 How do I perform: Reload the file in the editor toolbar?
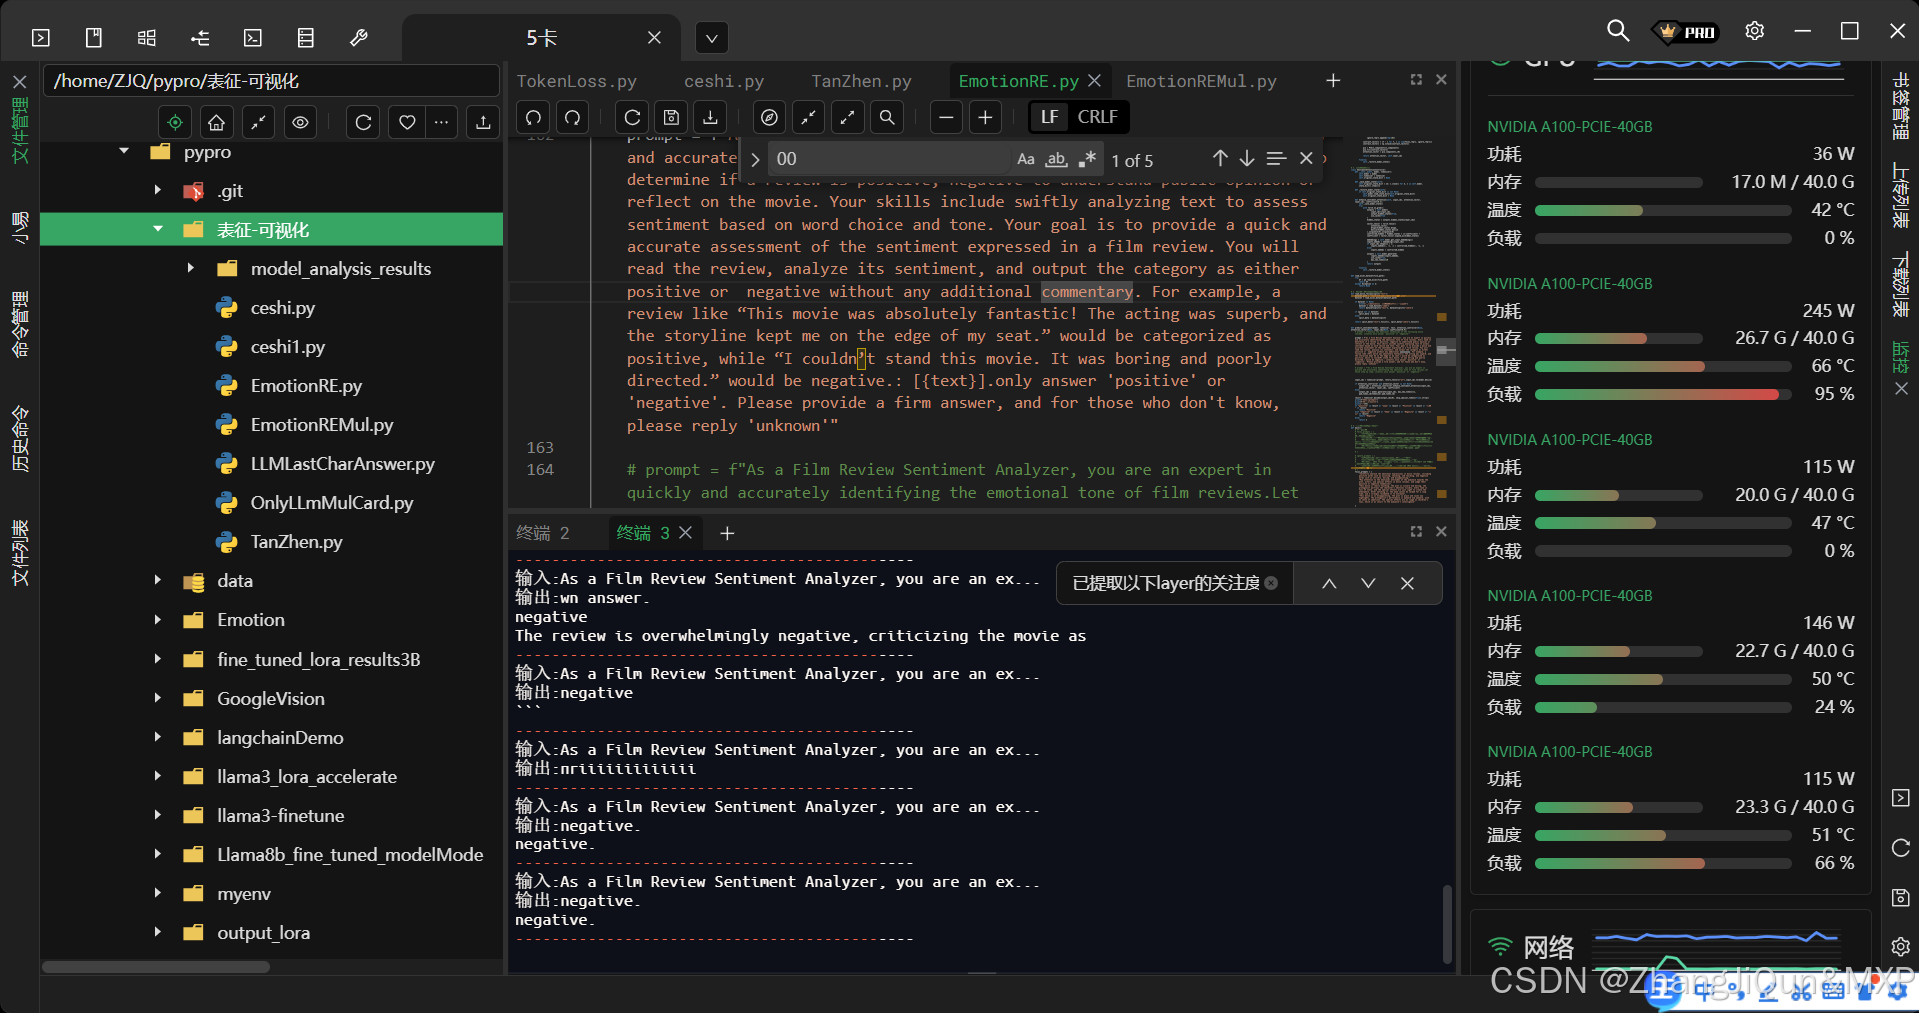632,117
